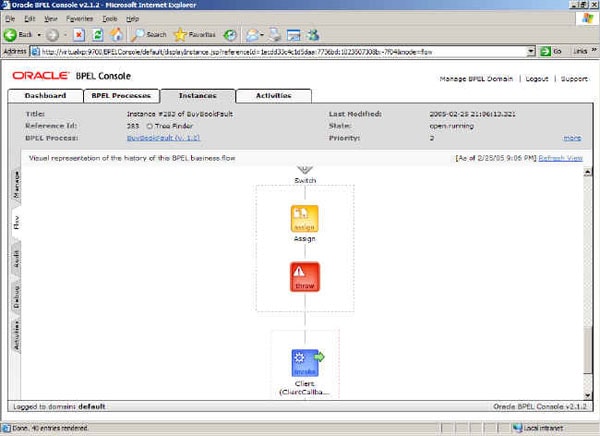Open the Audit side tab
This screenshot has width=600, height=436.
[16, 259]
